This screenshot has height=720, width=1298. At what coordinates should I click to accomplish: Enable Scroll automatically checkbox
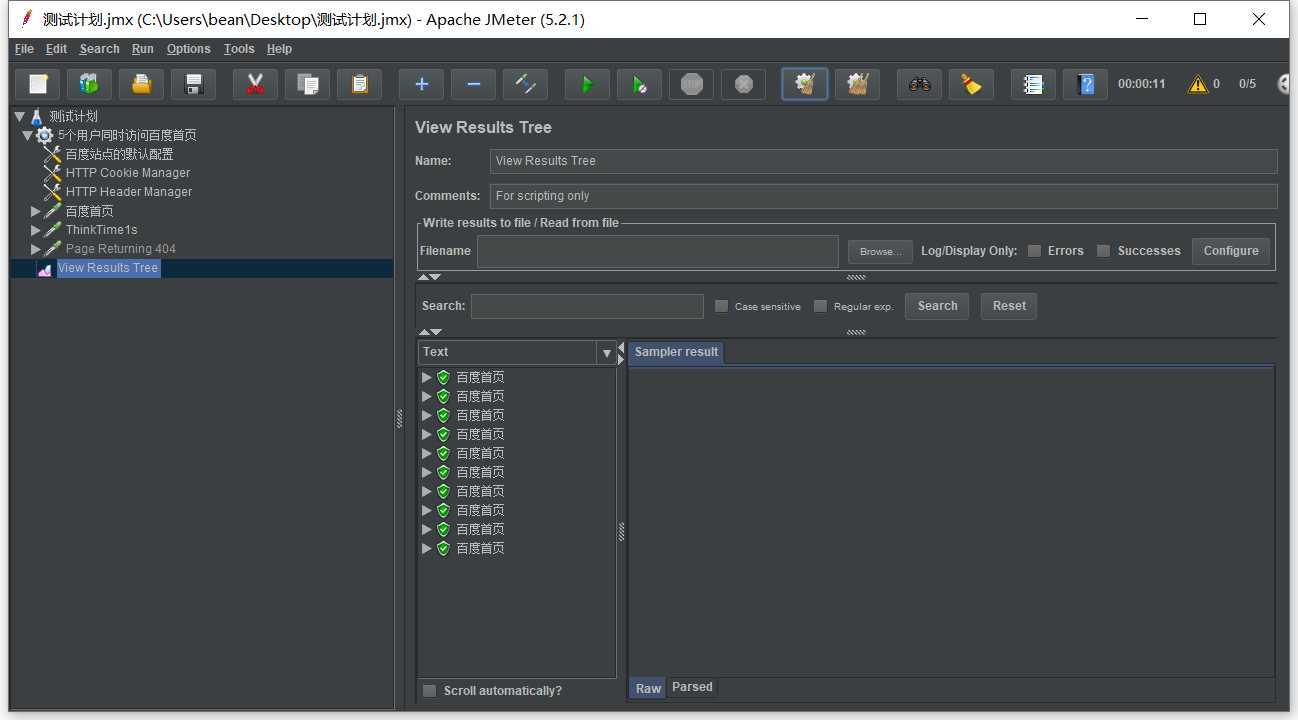429,691
